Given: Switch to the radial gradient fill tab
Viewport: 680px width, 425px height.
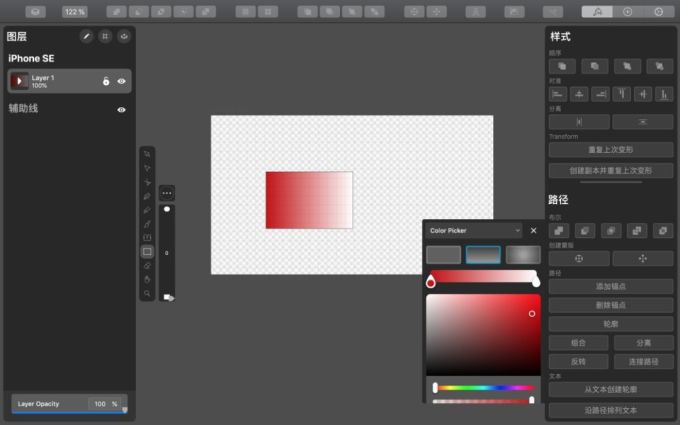Looking at the screenshot, I should [x=523, y=255].
